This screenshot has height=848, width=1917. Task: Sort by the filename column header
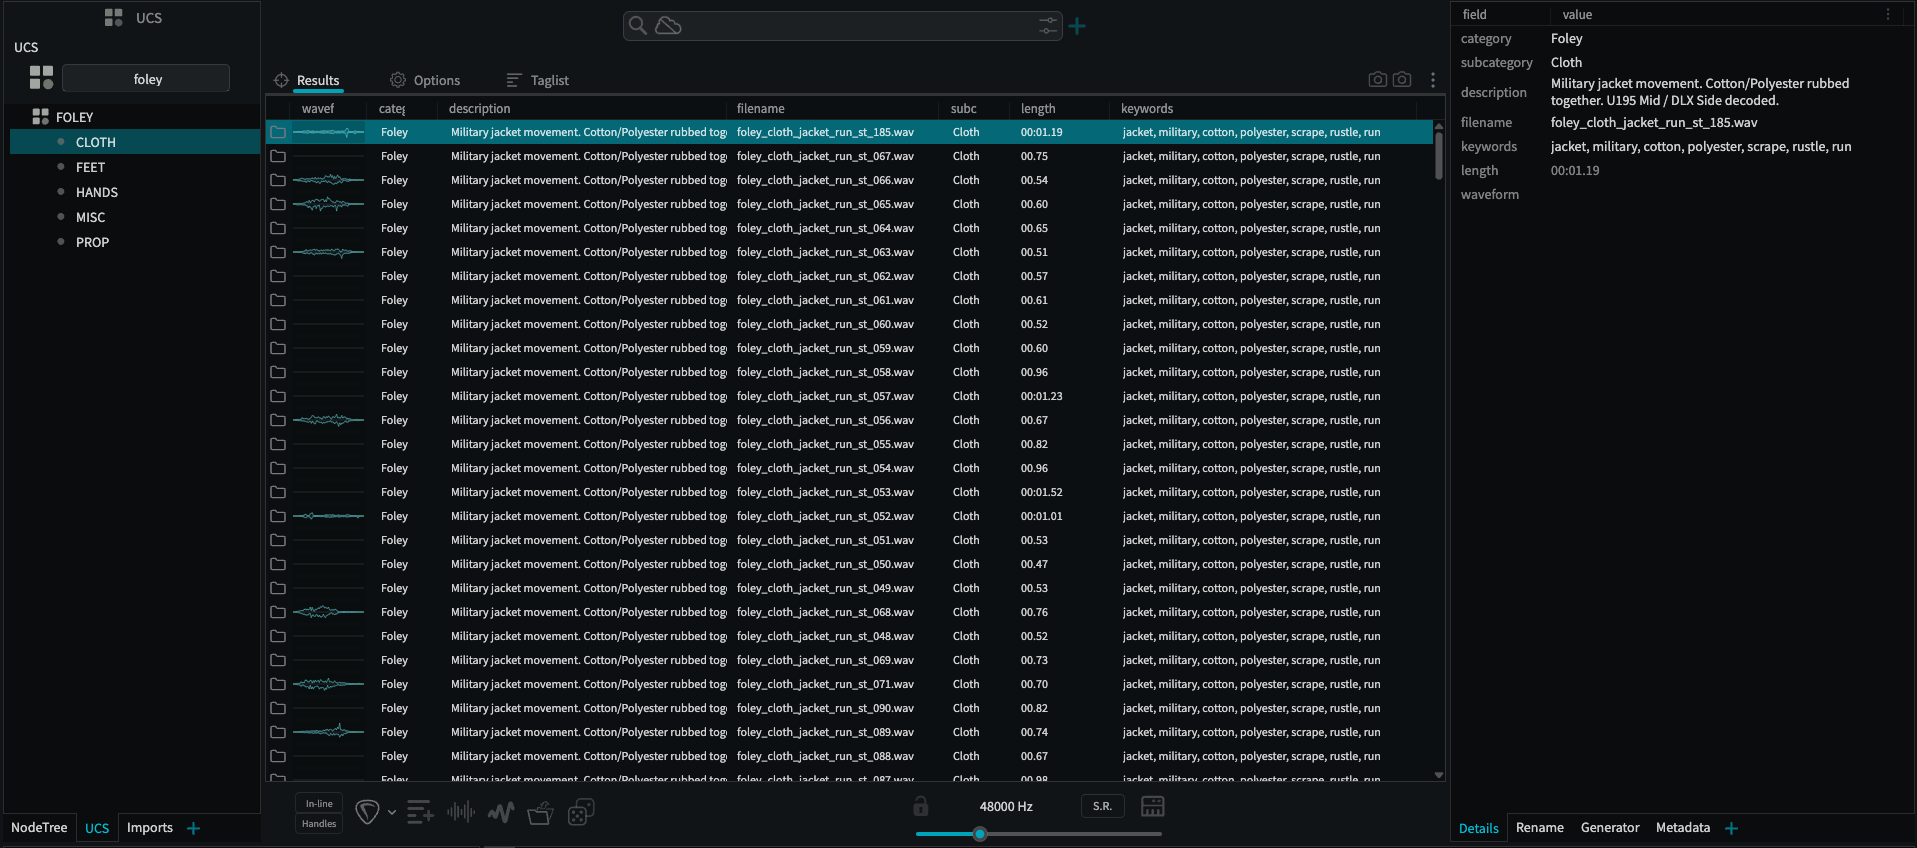pos(761,108)
